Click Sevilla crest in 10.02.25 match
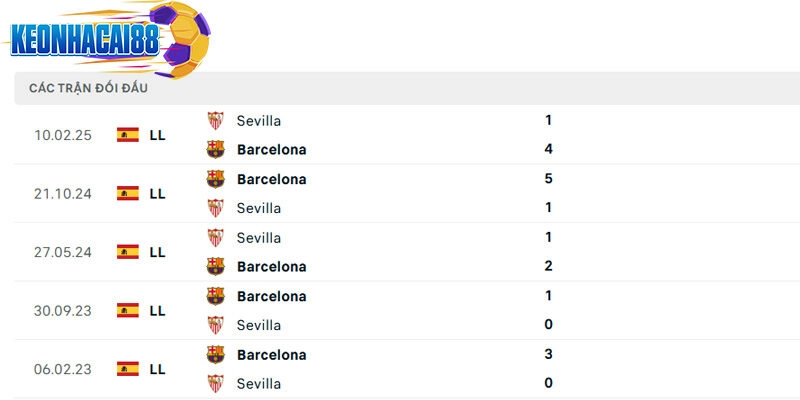This screenshot has width=800, height=400. [x=215, y=120]
